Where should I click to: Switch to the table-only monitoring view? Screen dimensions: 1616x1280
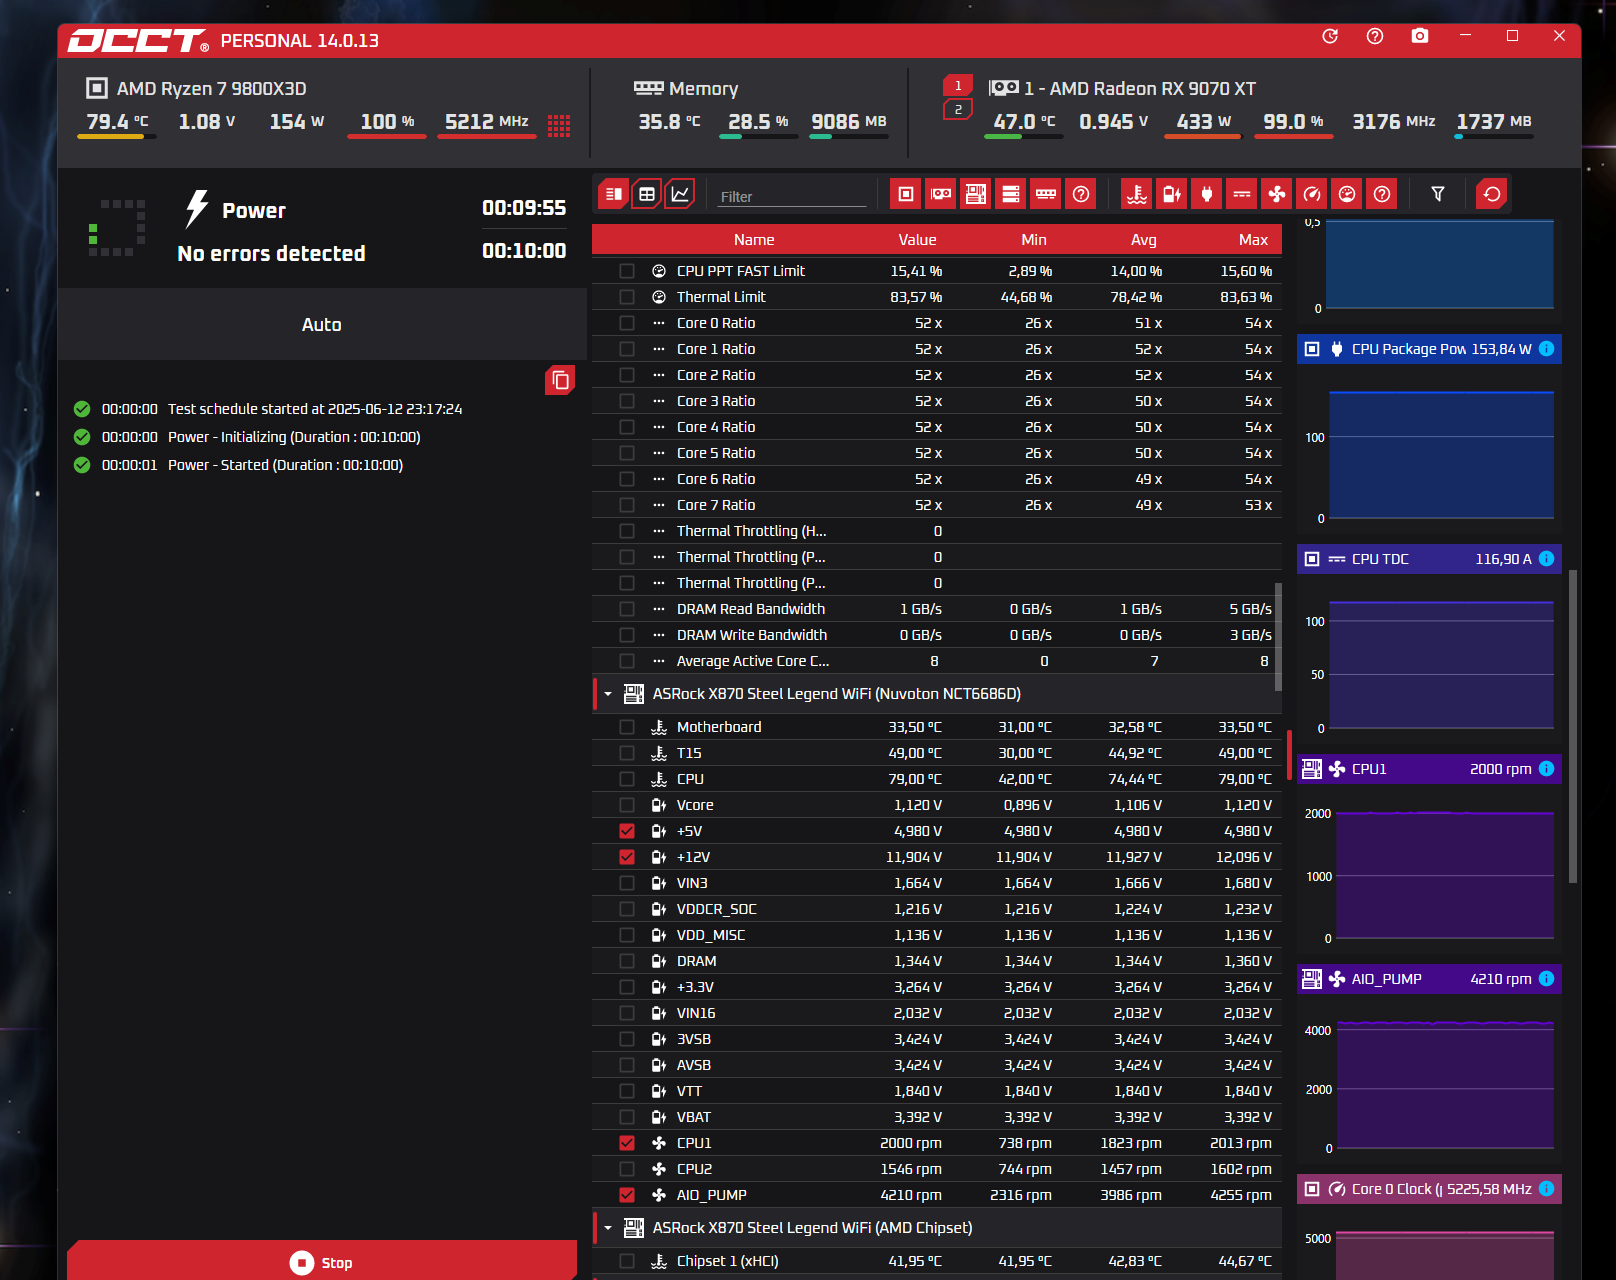click(647, 194)
